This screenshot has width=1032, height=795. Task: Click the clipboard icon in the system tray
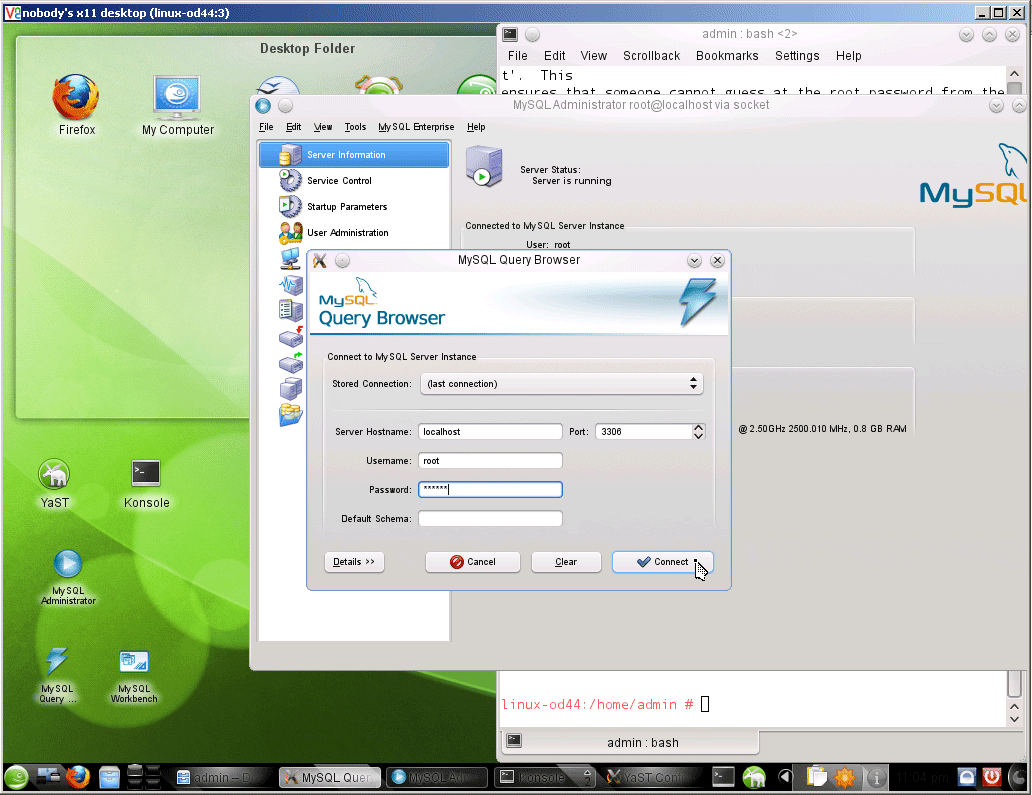816,777
